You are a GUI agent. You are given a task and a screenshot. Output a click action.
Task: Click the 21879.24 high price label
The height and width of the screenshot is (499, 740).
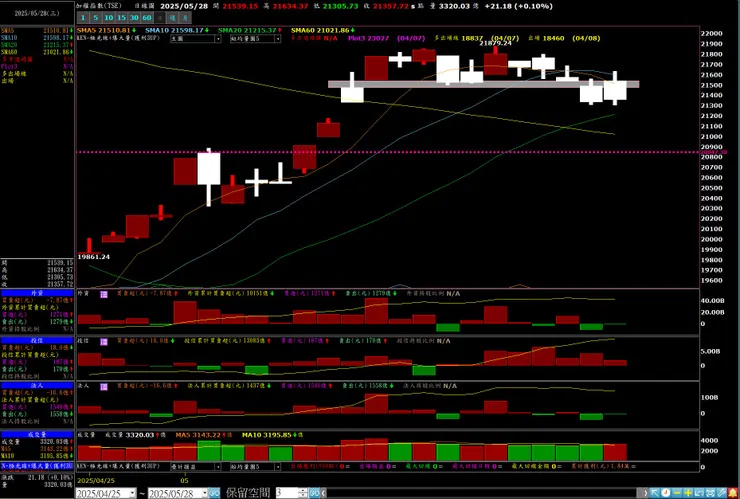[496, 42]
